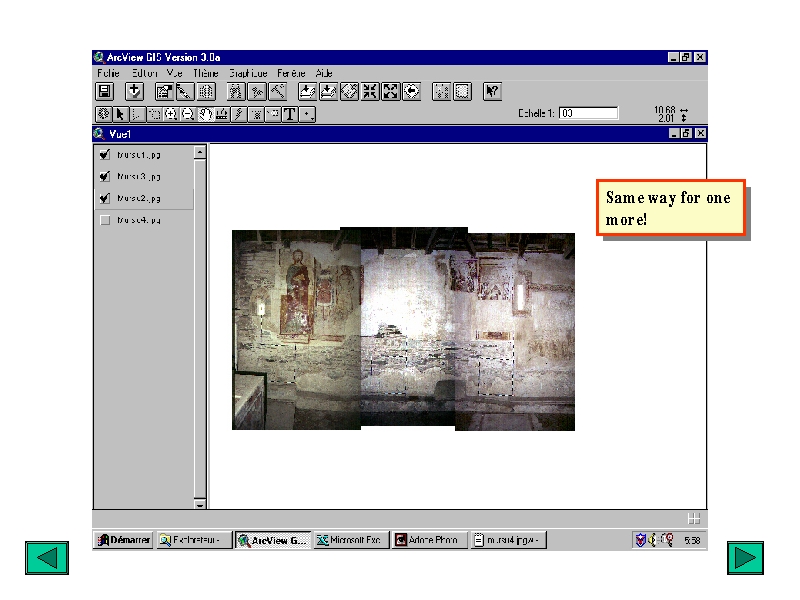Select the Pointer arrow tool
The image size is (800, 600).
120,114
